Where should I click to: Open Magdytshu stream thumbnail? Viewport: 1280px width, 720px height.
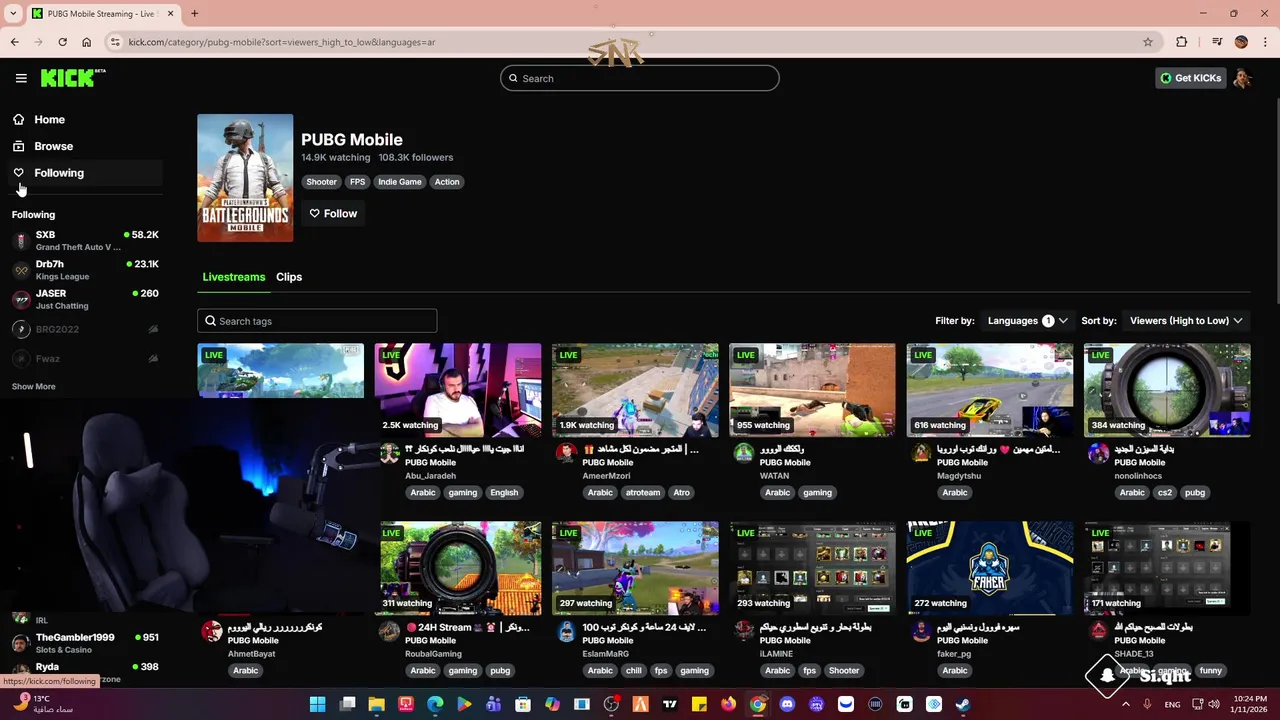pyautogui.click(x=990, y=390)
